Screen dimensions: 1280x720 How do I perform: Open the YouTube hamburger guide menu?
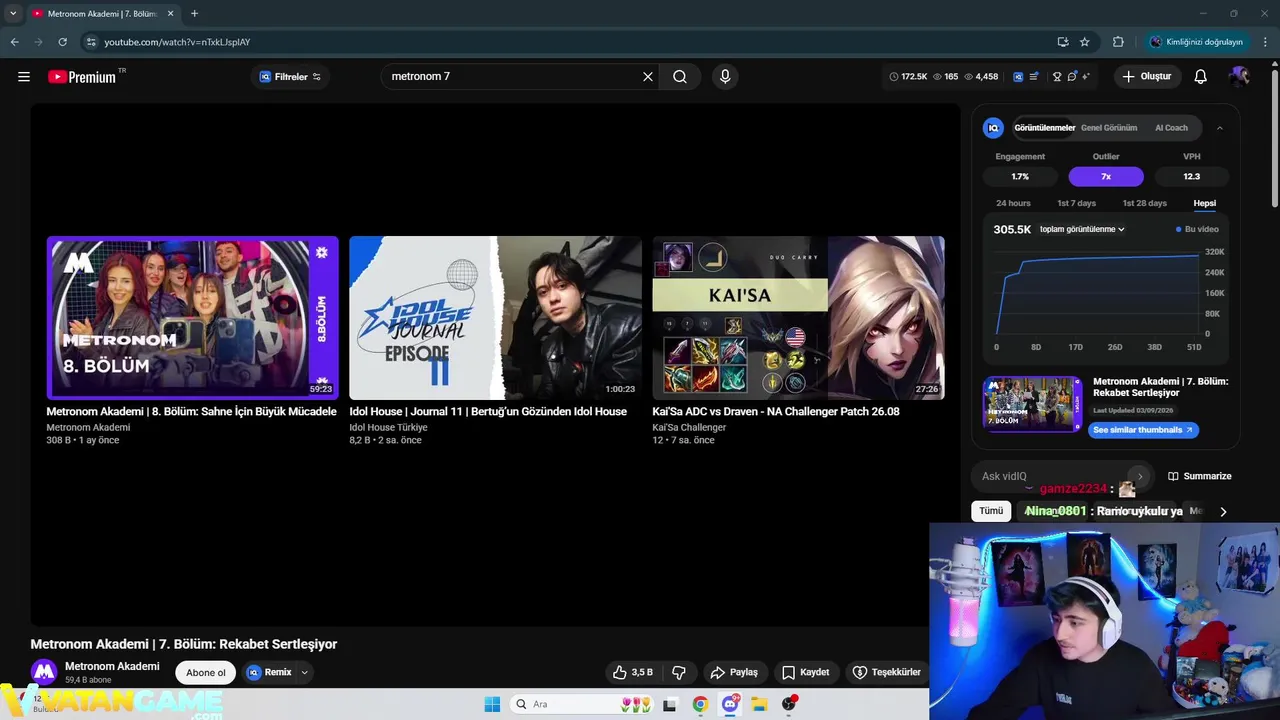tap(24, 77)
